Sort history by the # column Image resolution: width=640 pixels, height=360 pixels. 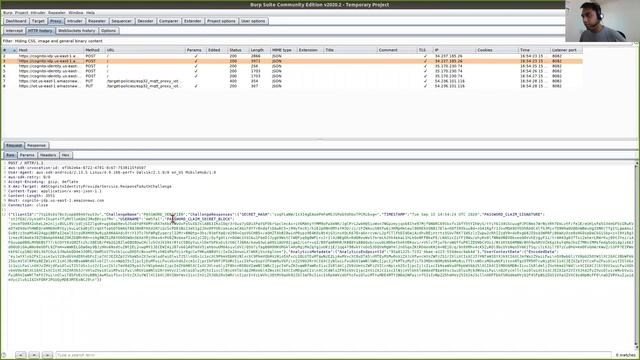point(9,50)
